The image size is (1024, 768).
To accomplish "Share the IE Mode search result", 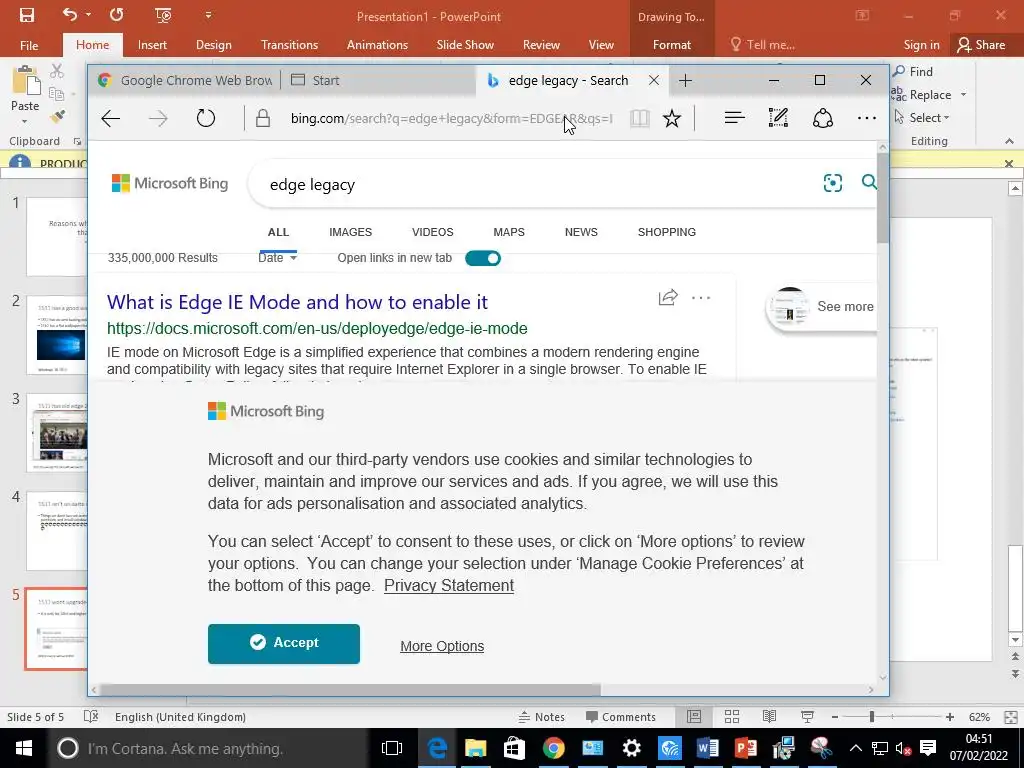I will 668,298.
